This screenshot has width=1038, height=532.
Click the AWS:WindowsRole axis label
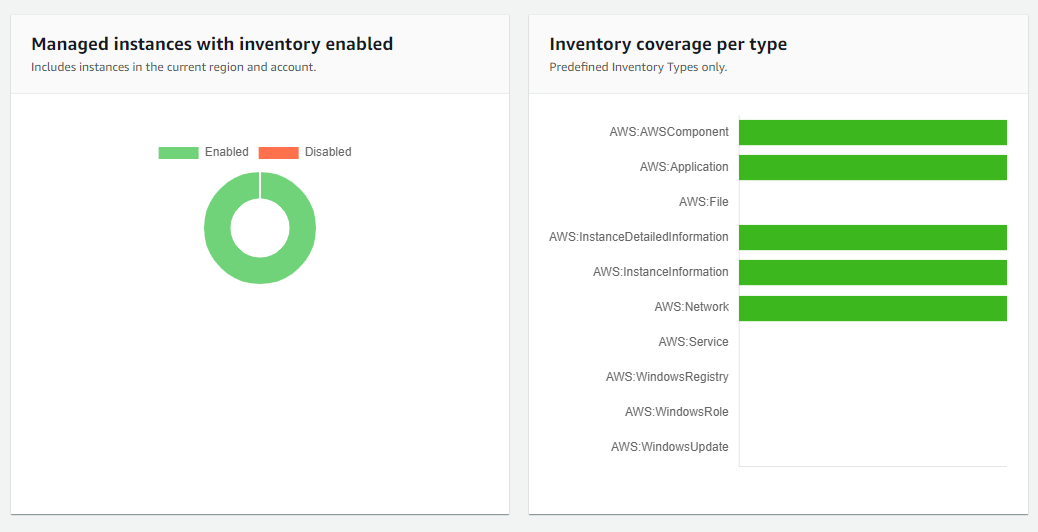676,412
